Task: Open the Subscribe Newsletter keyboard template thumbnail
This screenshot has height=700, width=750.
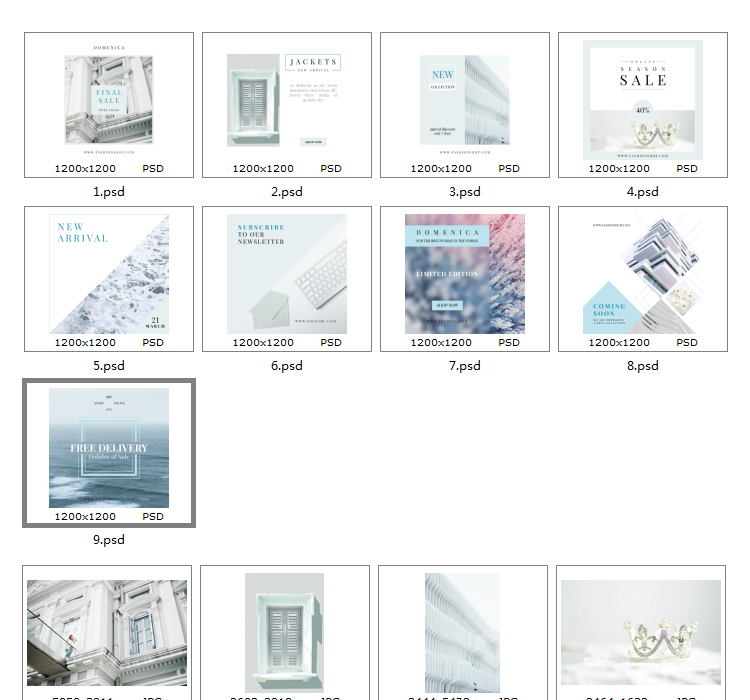Action: pyautogui.click(x=287, y=274)
